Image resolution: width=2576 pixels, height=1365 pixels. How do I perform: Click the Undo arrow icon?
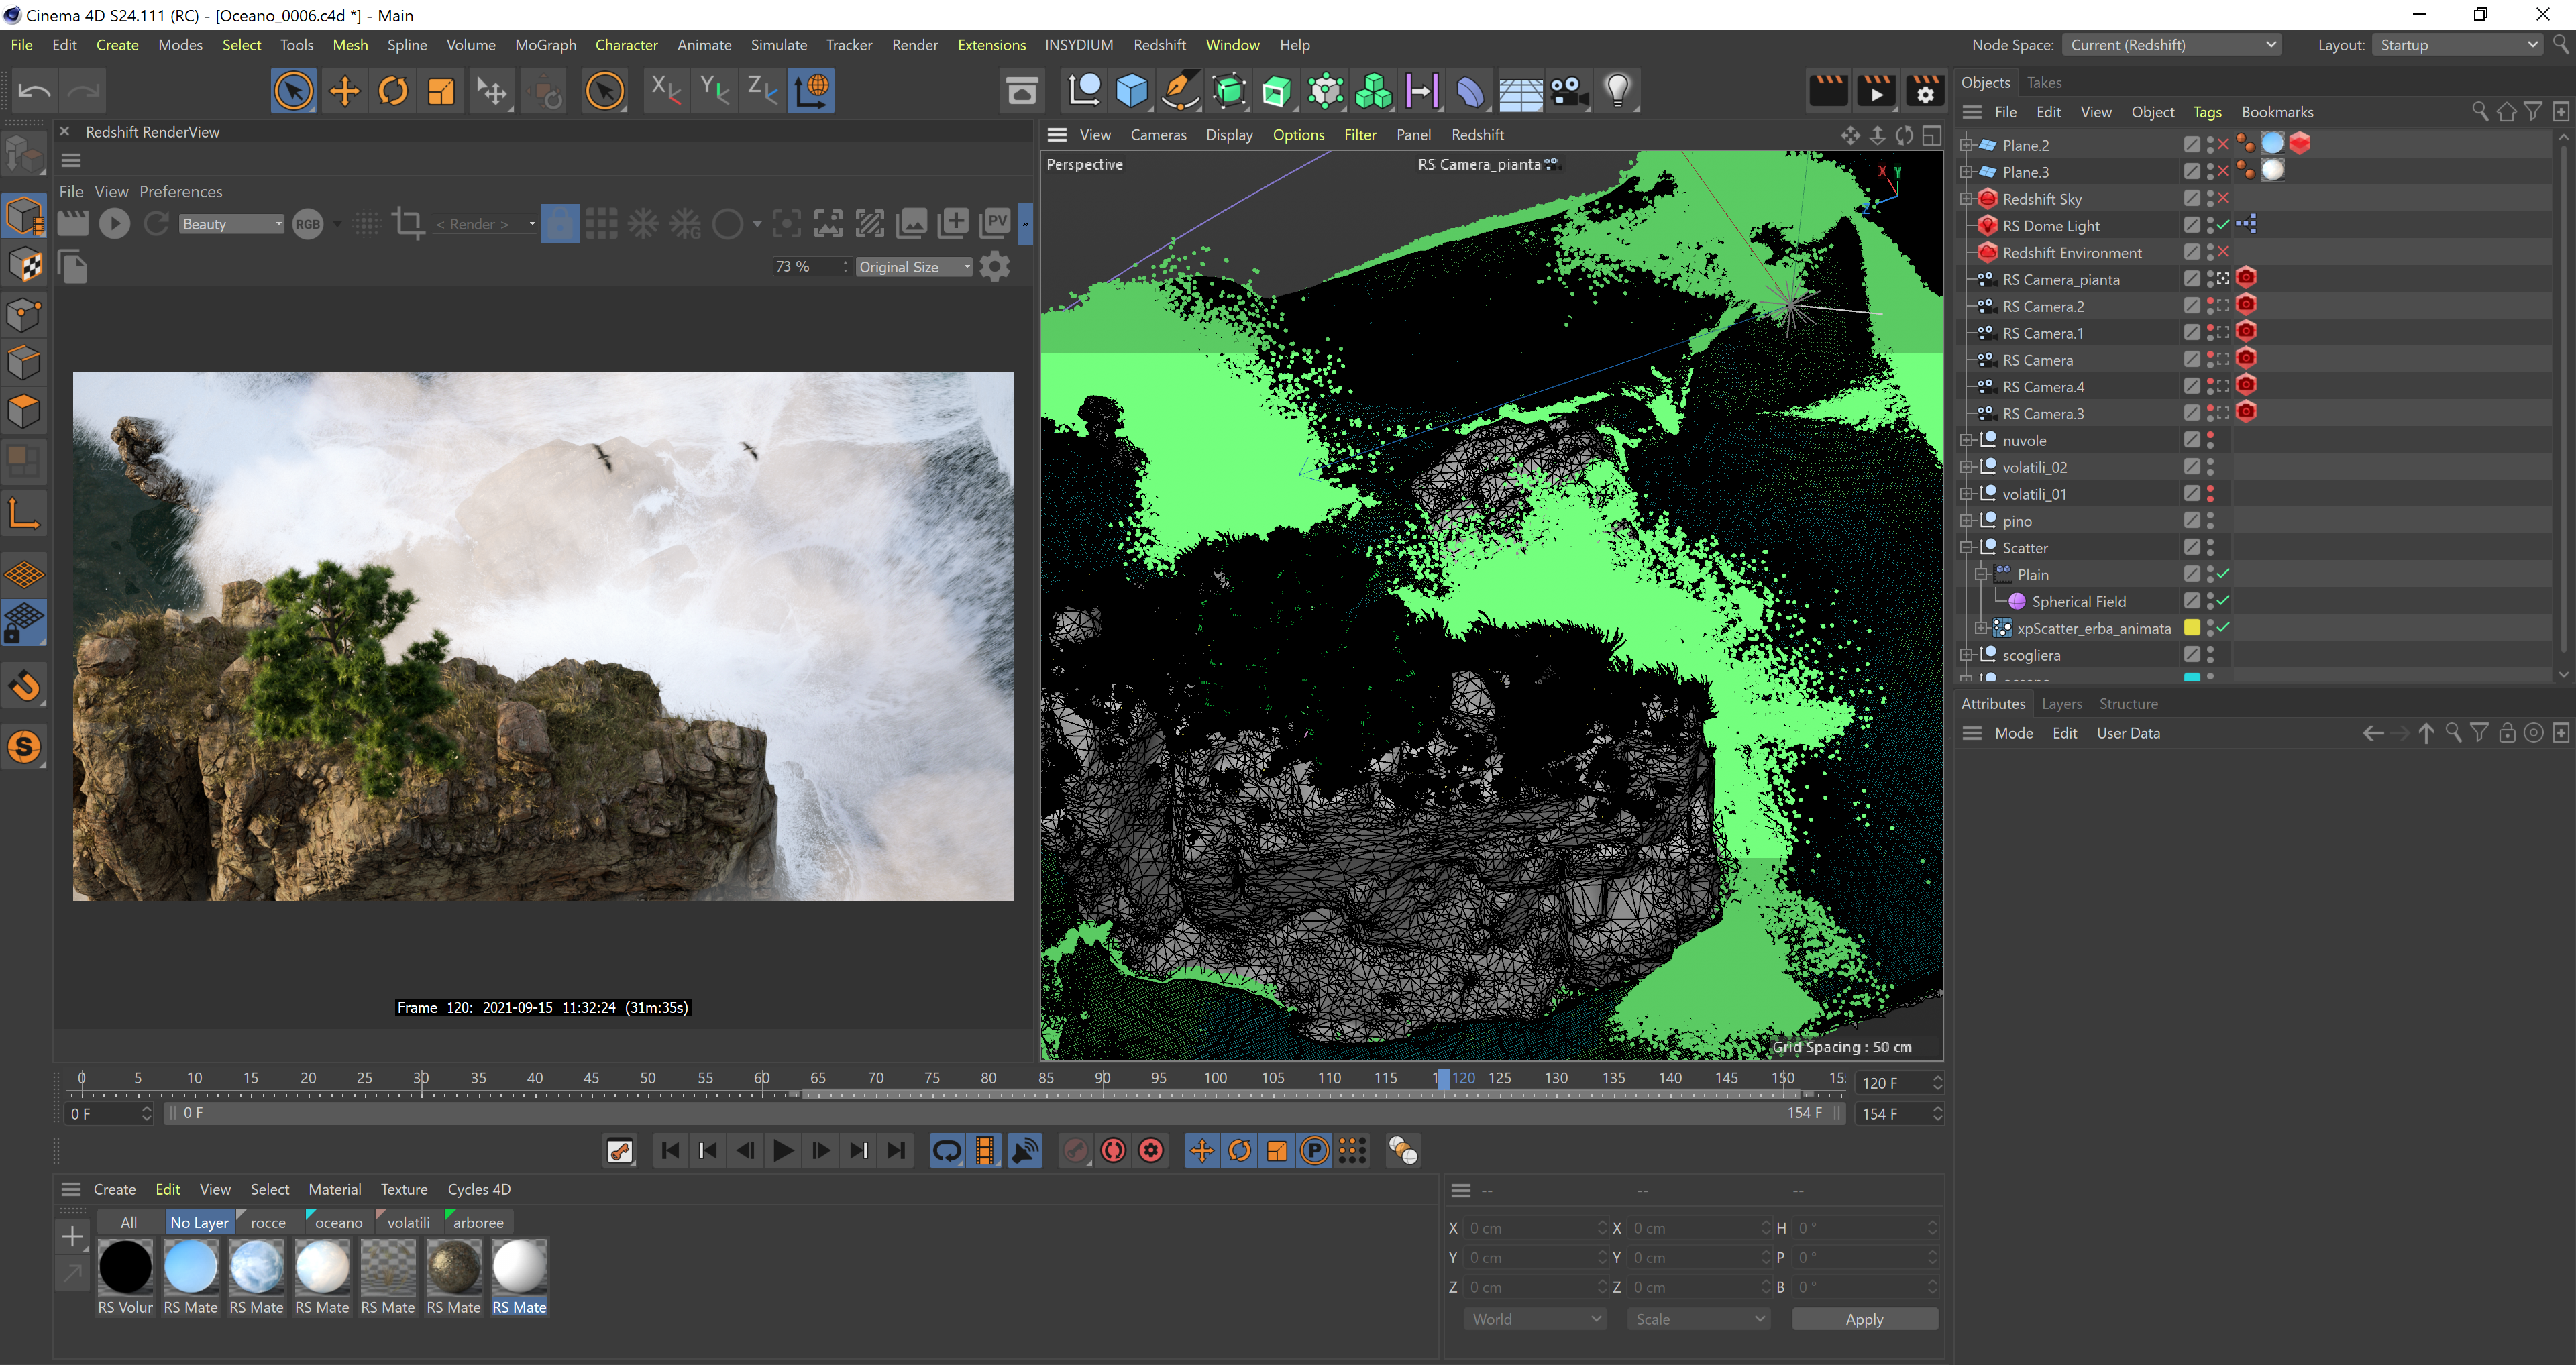34,91
